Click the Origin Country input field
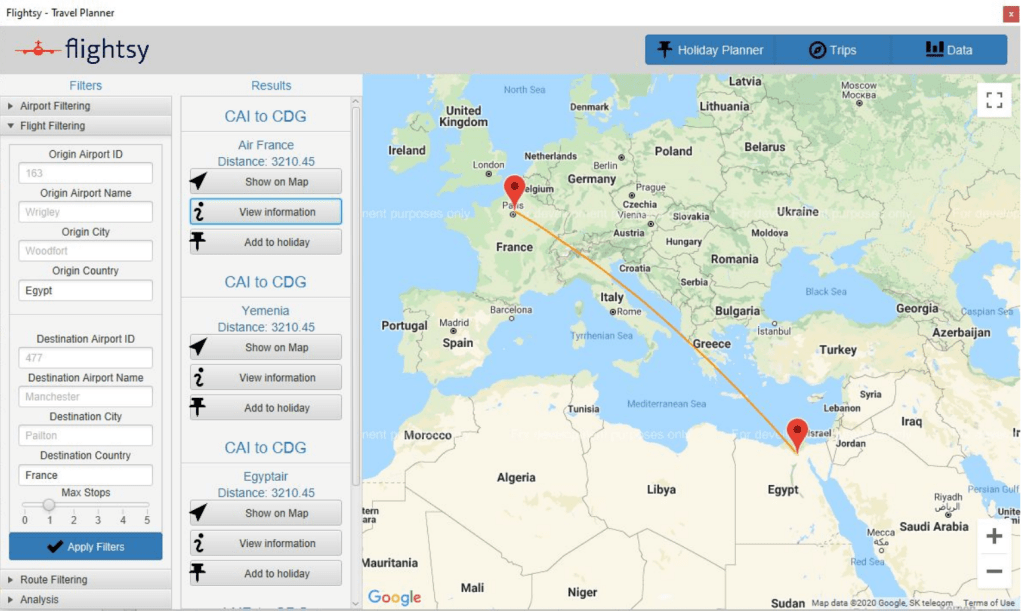Screen dimensions: 1023x611 tap(86, 291)
